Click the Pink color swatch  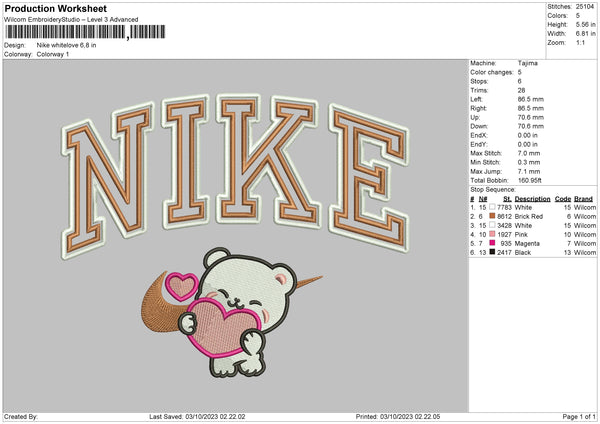click(492, 234)
